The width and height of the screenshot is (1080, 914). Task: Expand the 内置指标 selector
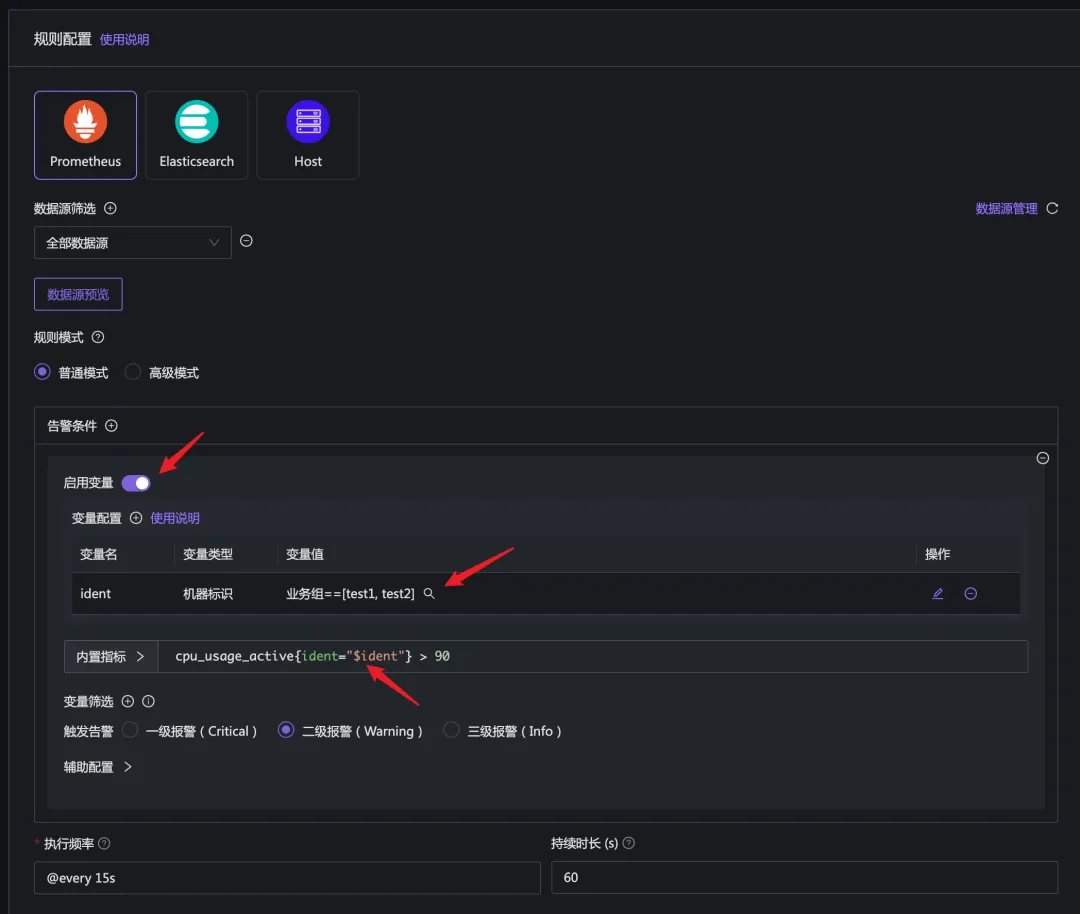pos(111,657)
